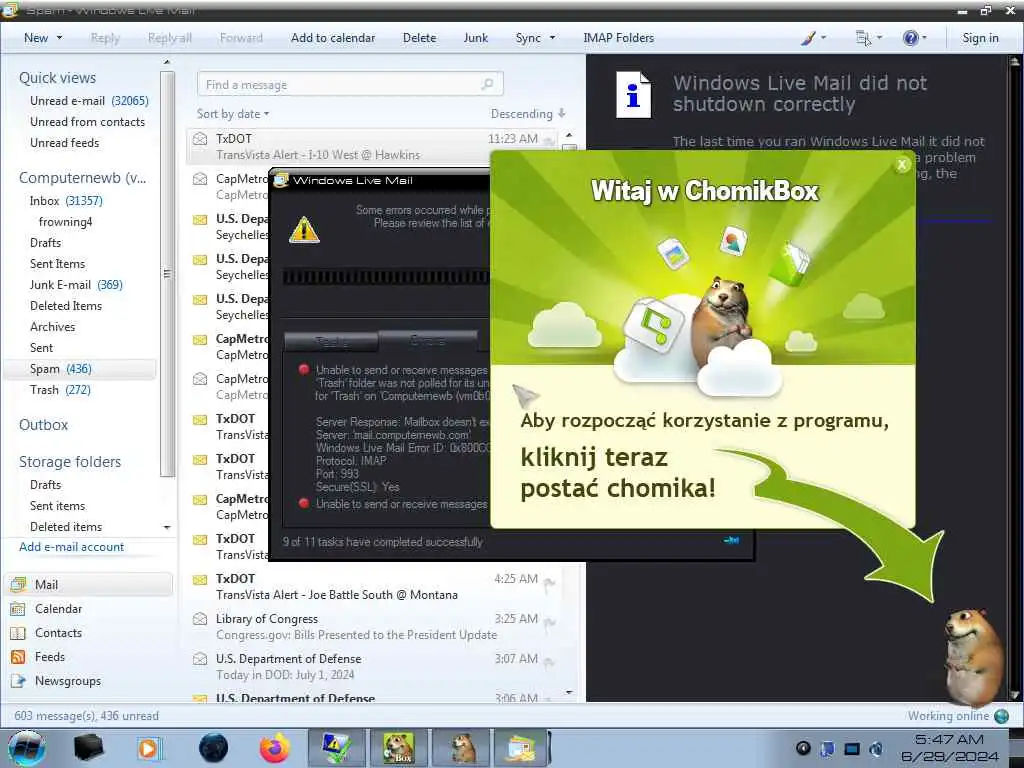Expand the Help icon dropdown arrow

pyautogui.click(x=924, y=38)
